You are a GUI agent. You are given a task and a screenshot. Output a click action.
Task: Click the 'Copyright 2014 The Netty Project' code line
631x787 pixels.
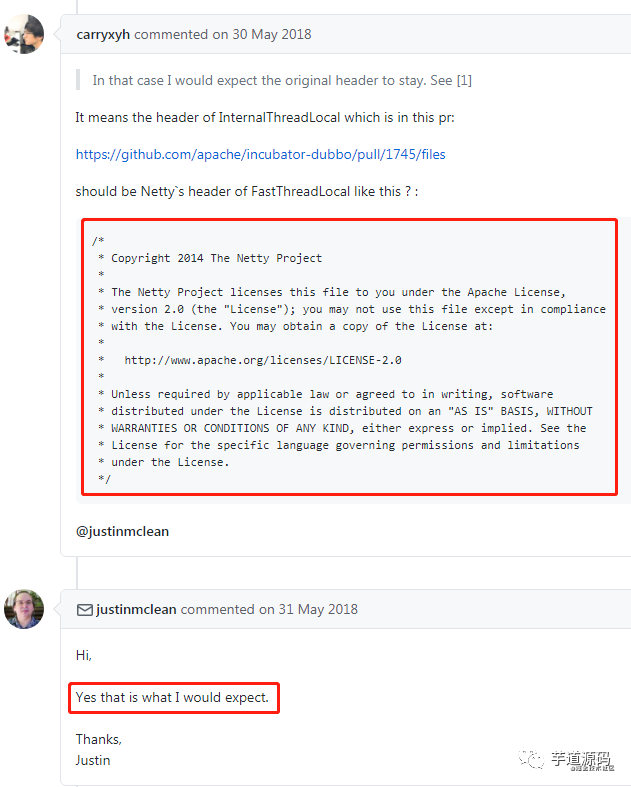pyautogui.click(x=216, y=258)
